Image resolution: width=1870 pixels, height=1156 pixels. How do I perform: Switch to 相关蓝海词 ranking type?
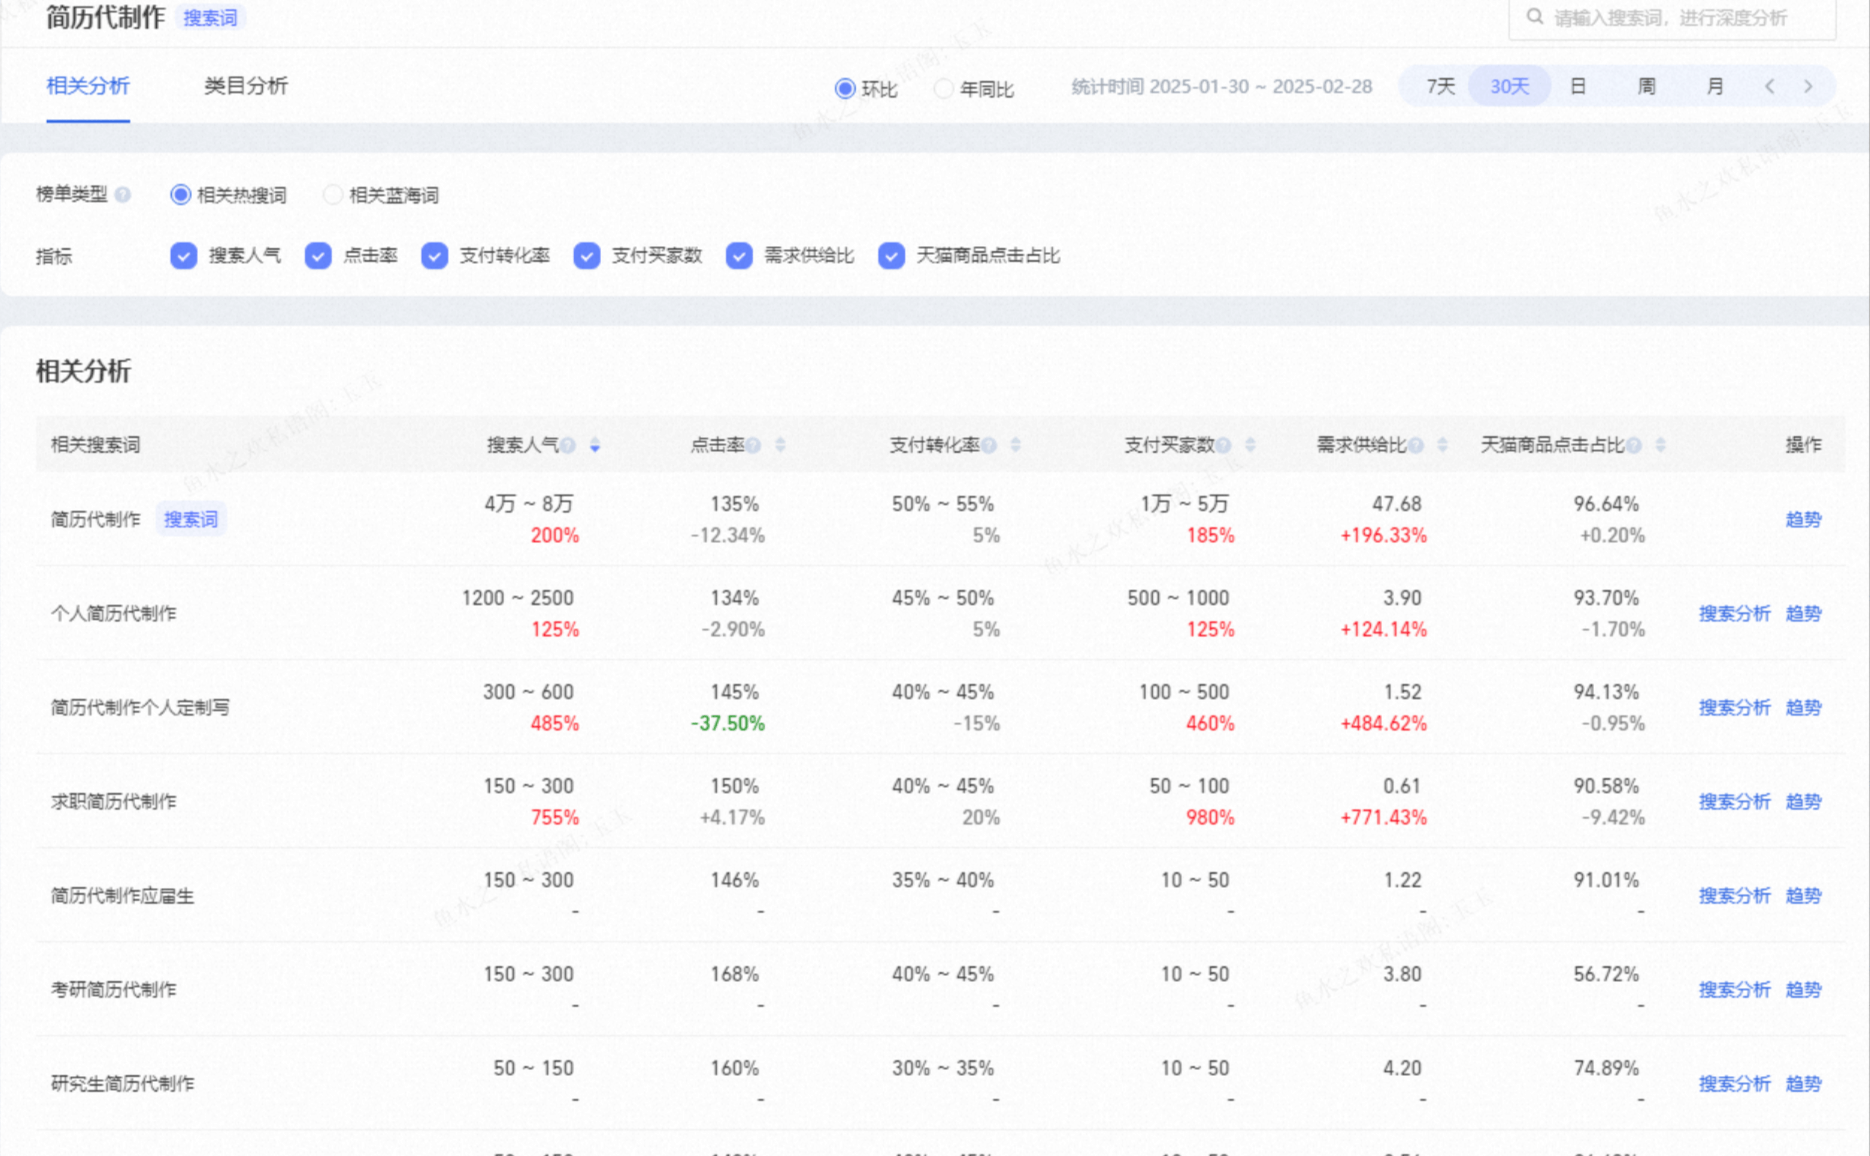[x=333, y=195]
